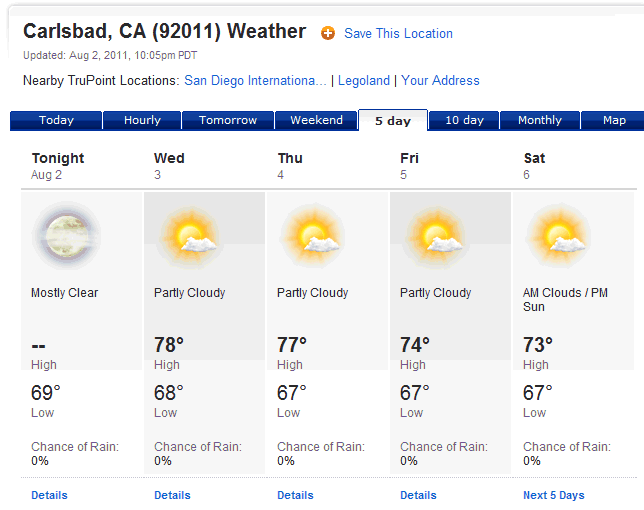
Task: Open San Diego International TruPoint location
Action: [x=255, y=80]
